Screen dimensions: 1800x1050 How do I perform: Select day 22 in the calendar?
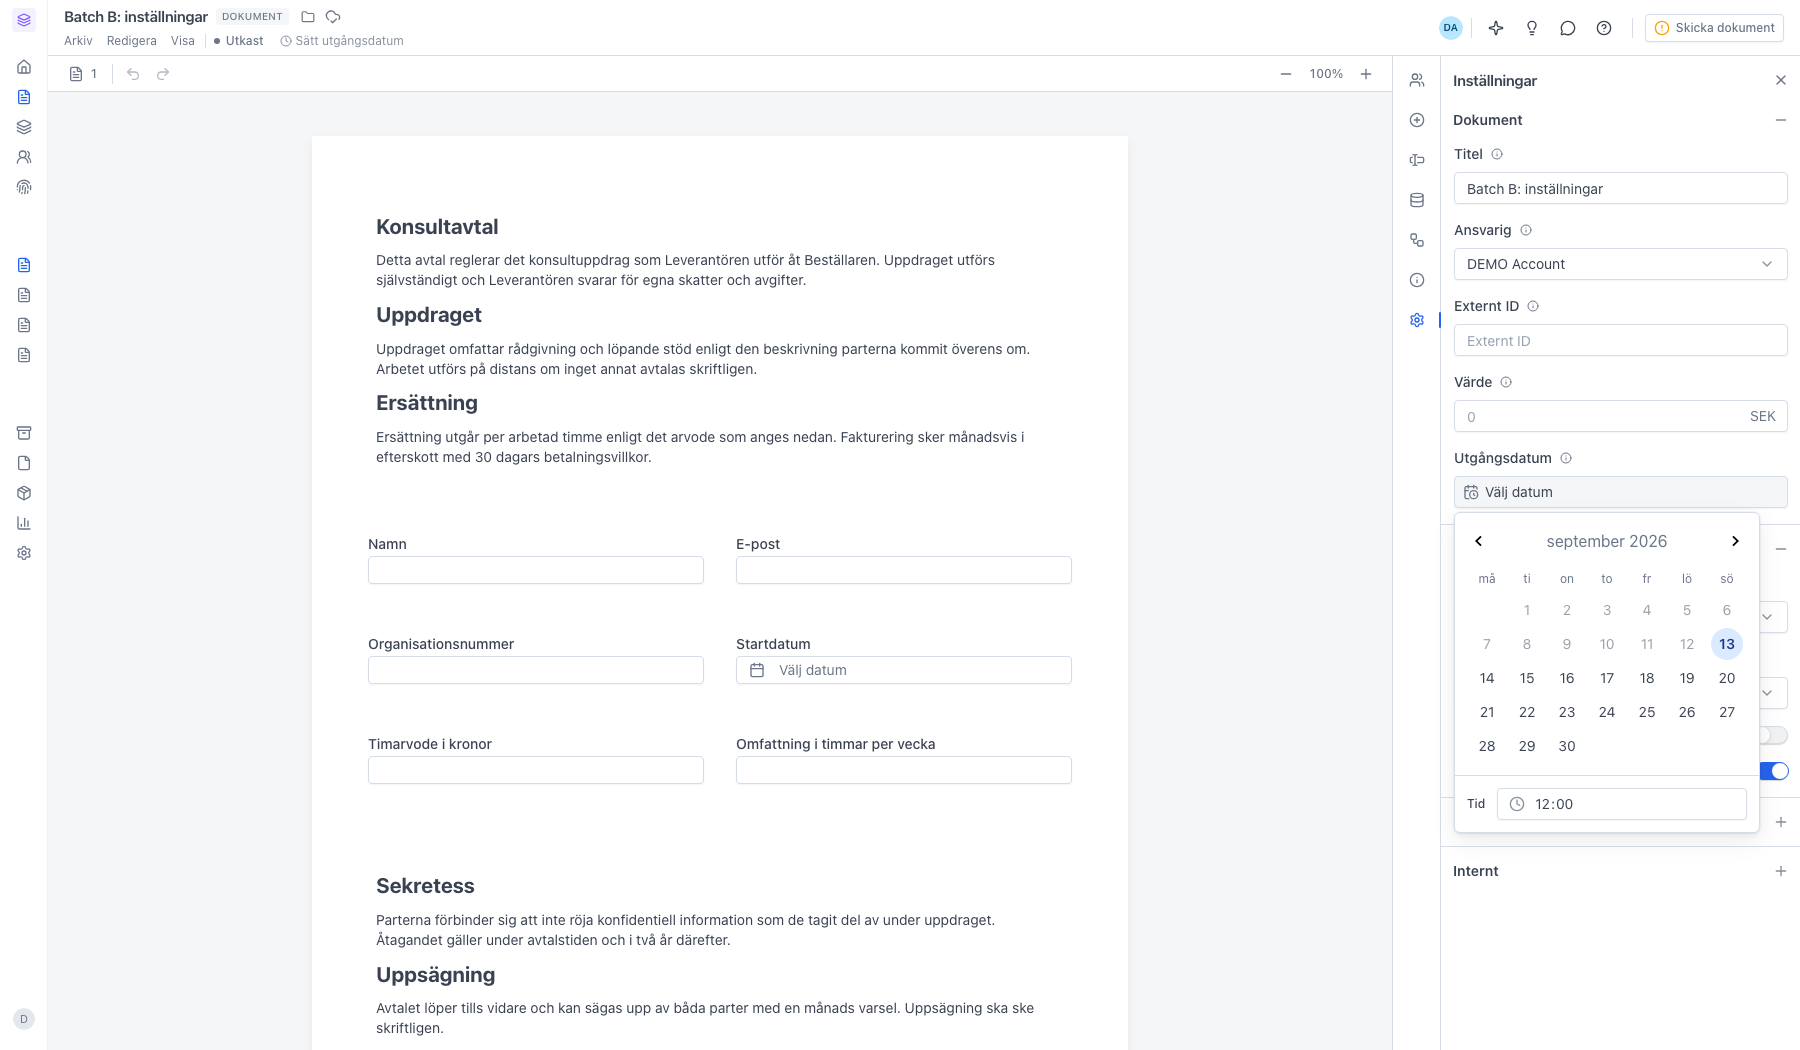click(1527, 712)
